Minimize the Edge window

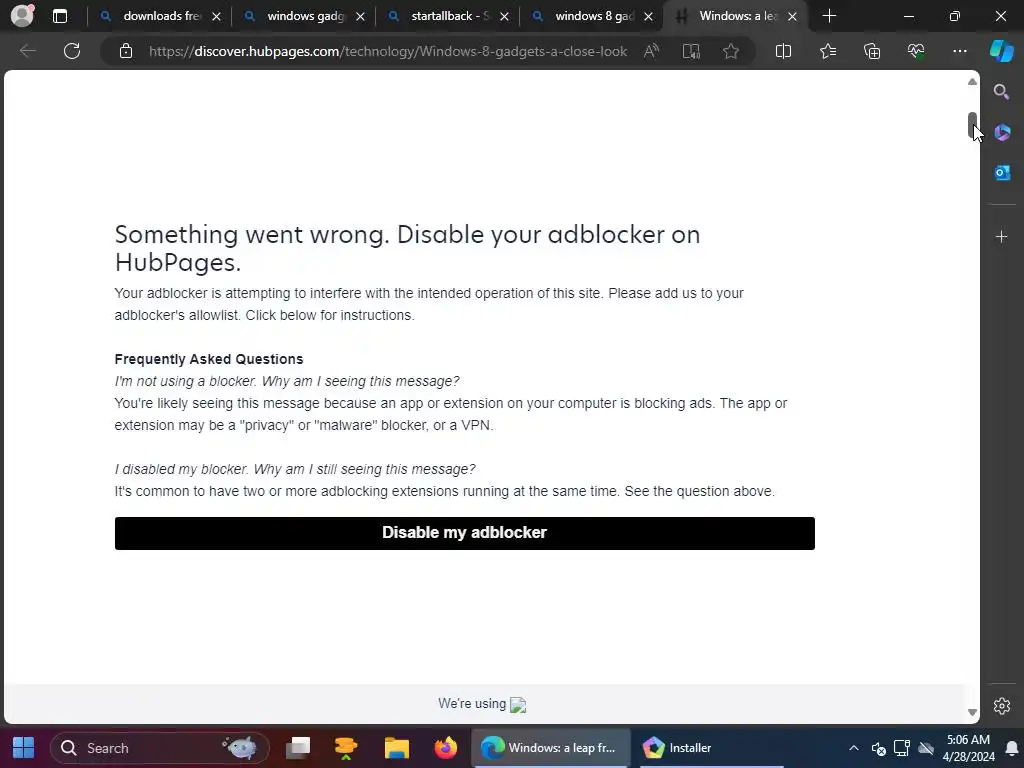908,16
